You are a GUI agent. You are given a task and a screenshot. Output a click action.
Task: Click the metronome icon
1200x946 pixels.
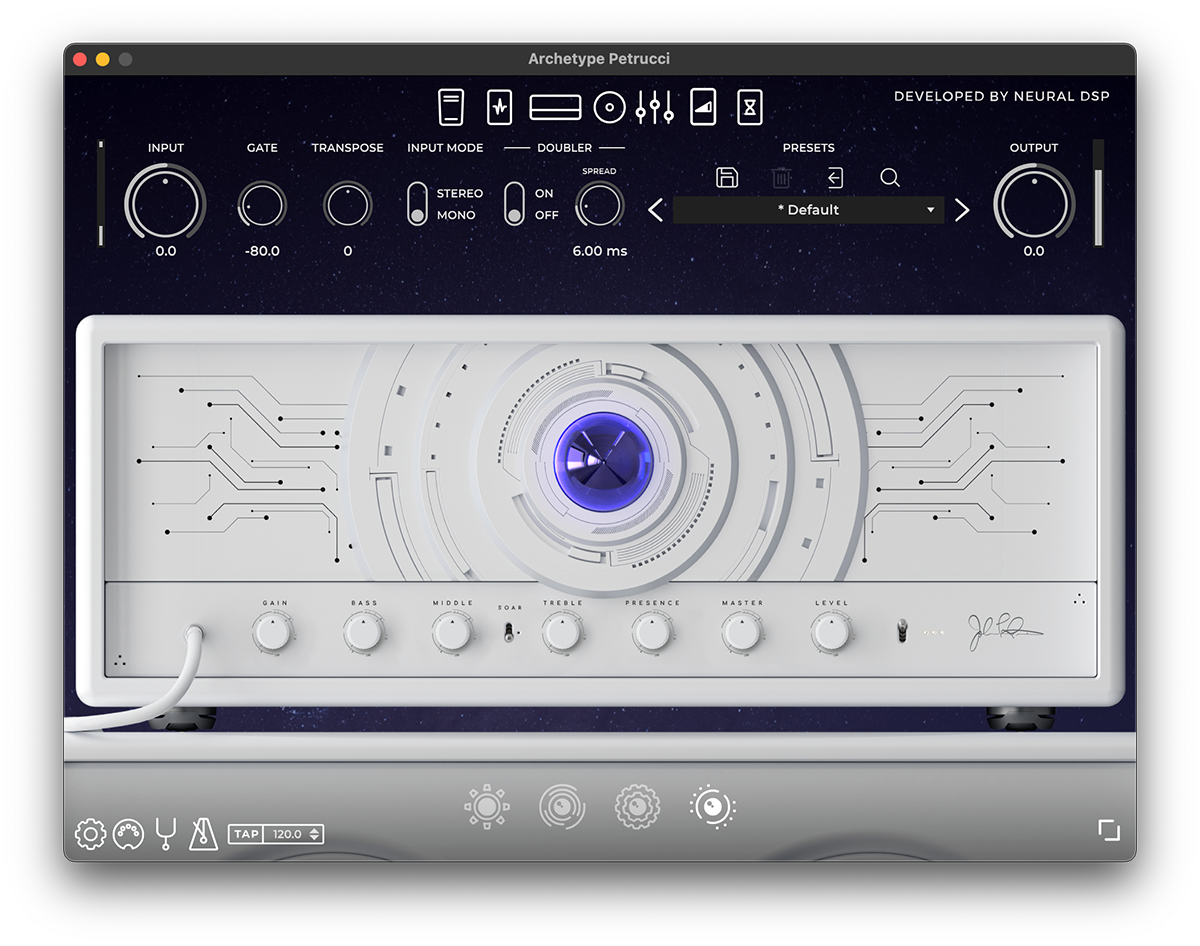pyautogui.click(x=205, y=833)
